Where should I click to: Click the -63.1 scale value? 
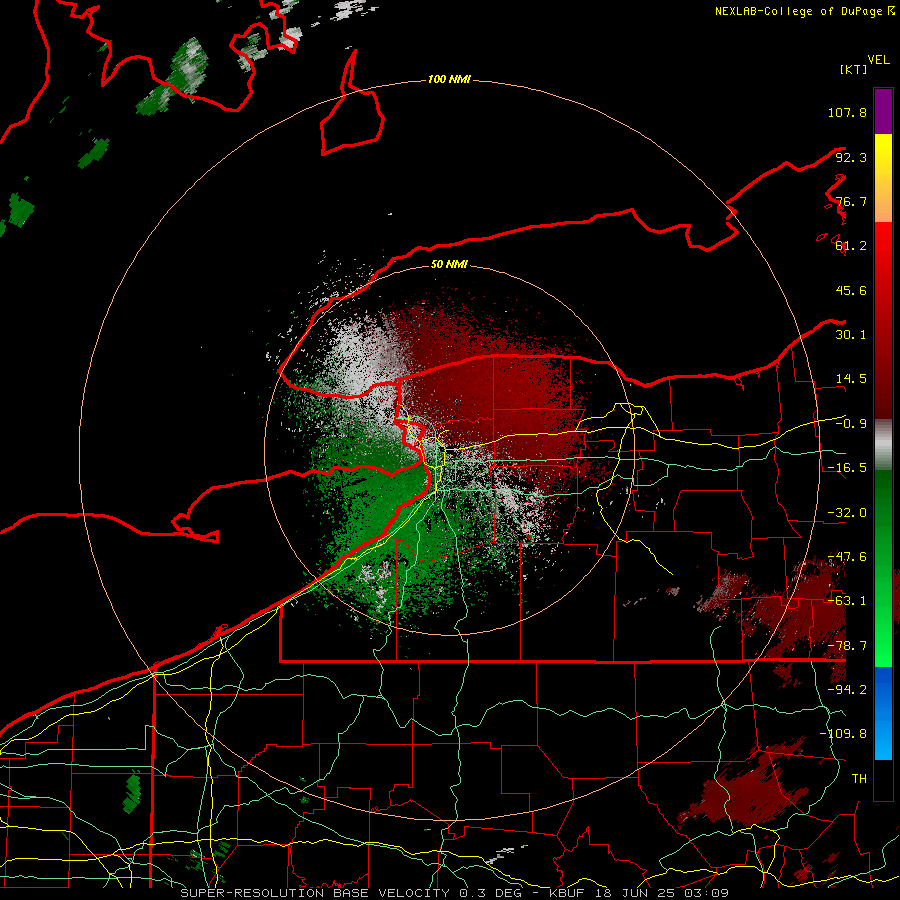click(847, 601)
